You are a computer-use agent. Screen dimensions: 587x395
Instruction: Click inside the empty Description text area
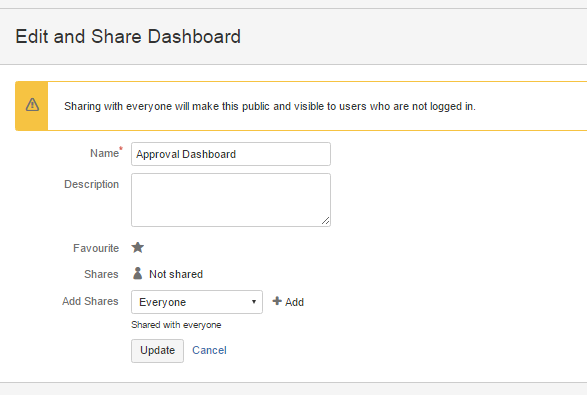[x=231, y=200]
